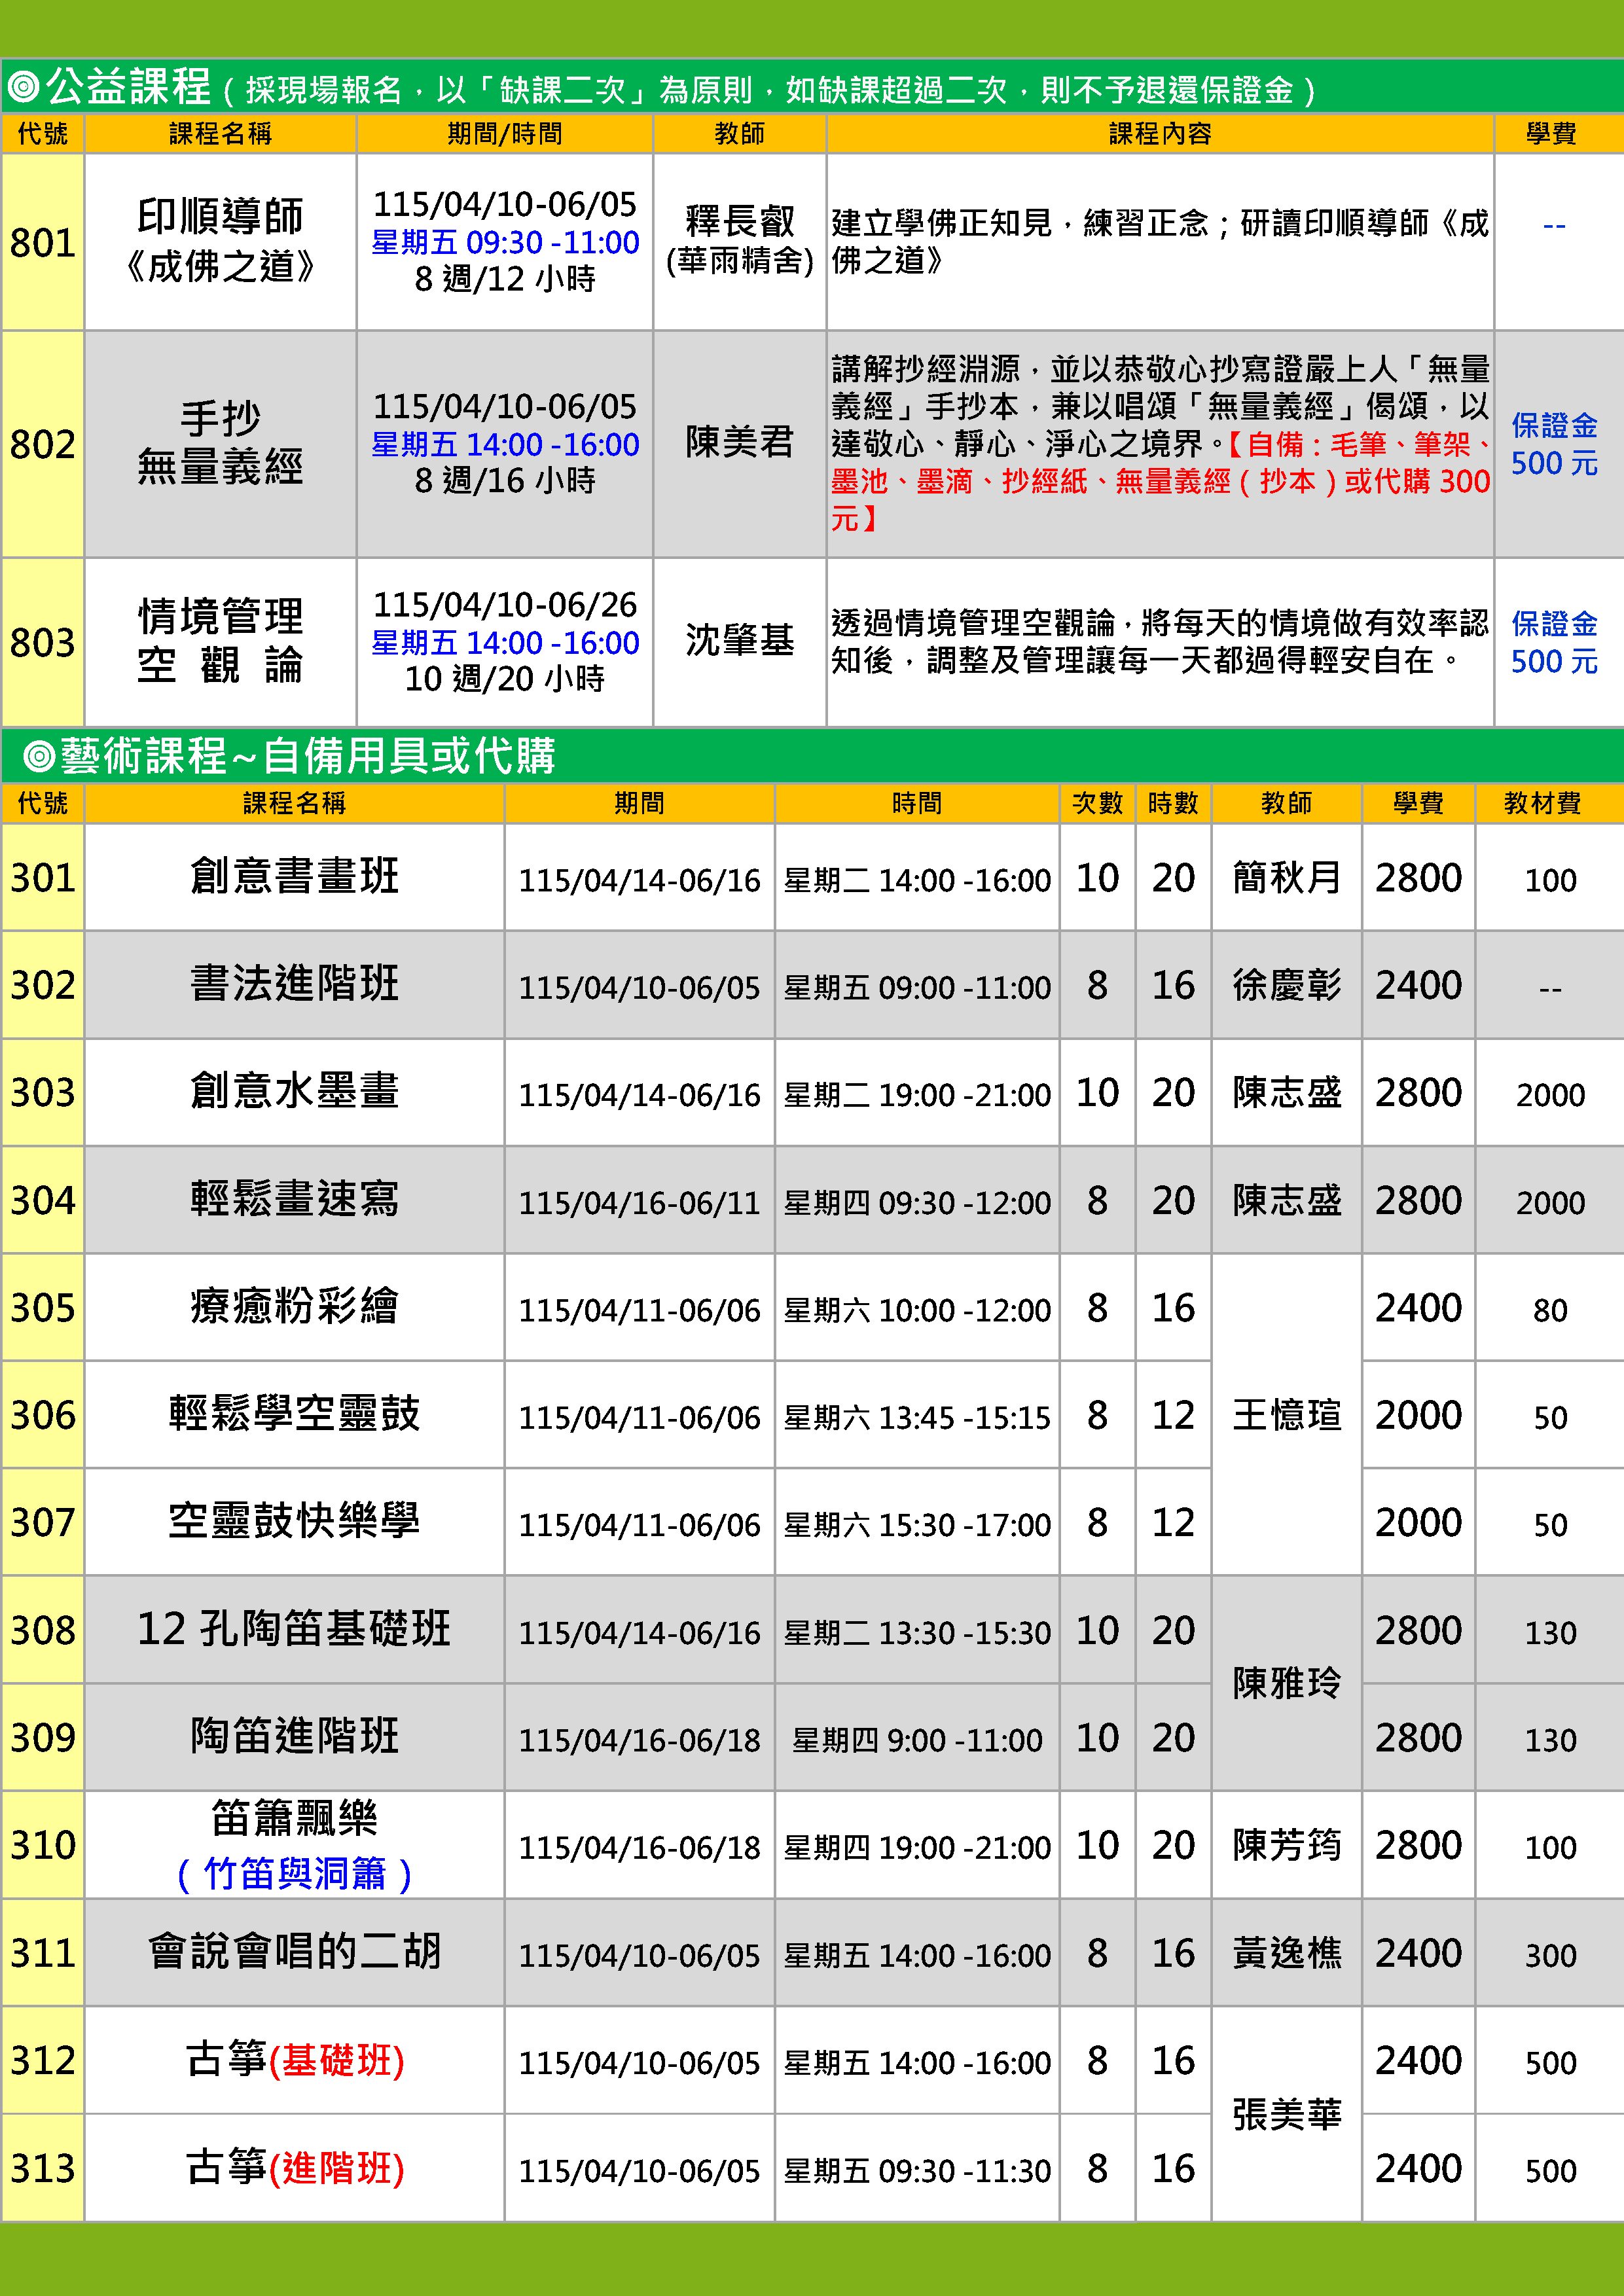Click teacher name 張美華
Image resolution: width=1624 pixels, height=2296 pixels.
point(1286,2114)
